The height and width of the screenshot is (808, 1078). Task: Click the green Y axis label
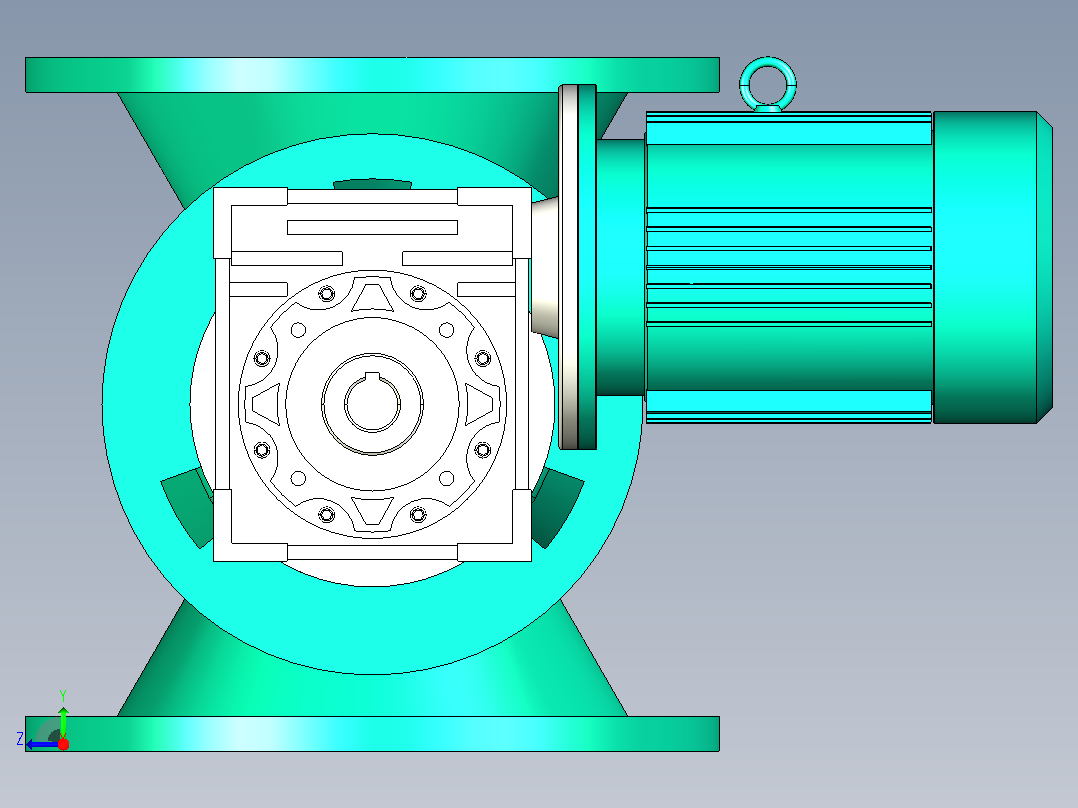click(63, 695)
